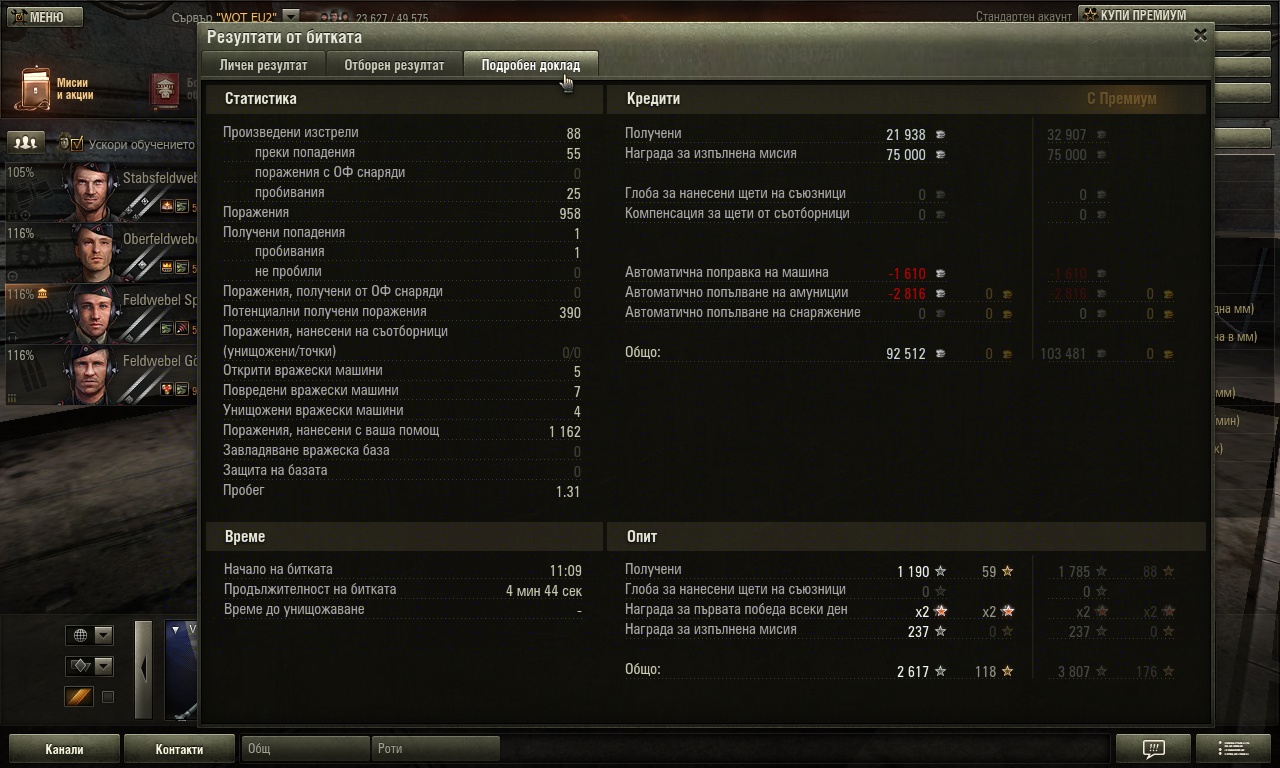The width and height of the screenshot is (1280, 768).
Task: Toggle small checkbox next to camouflage icon
Action: [108, 697]
